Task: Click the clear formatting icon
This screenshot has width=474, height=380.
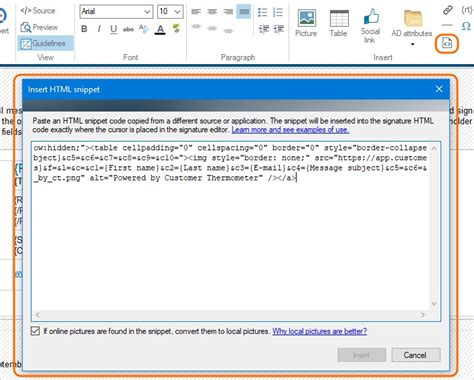Action: point(144,29)
